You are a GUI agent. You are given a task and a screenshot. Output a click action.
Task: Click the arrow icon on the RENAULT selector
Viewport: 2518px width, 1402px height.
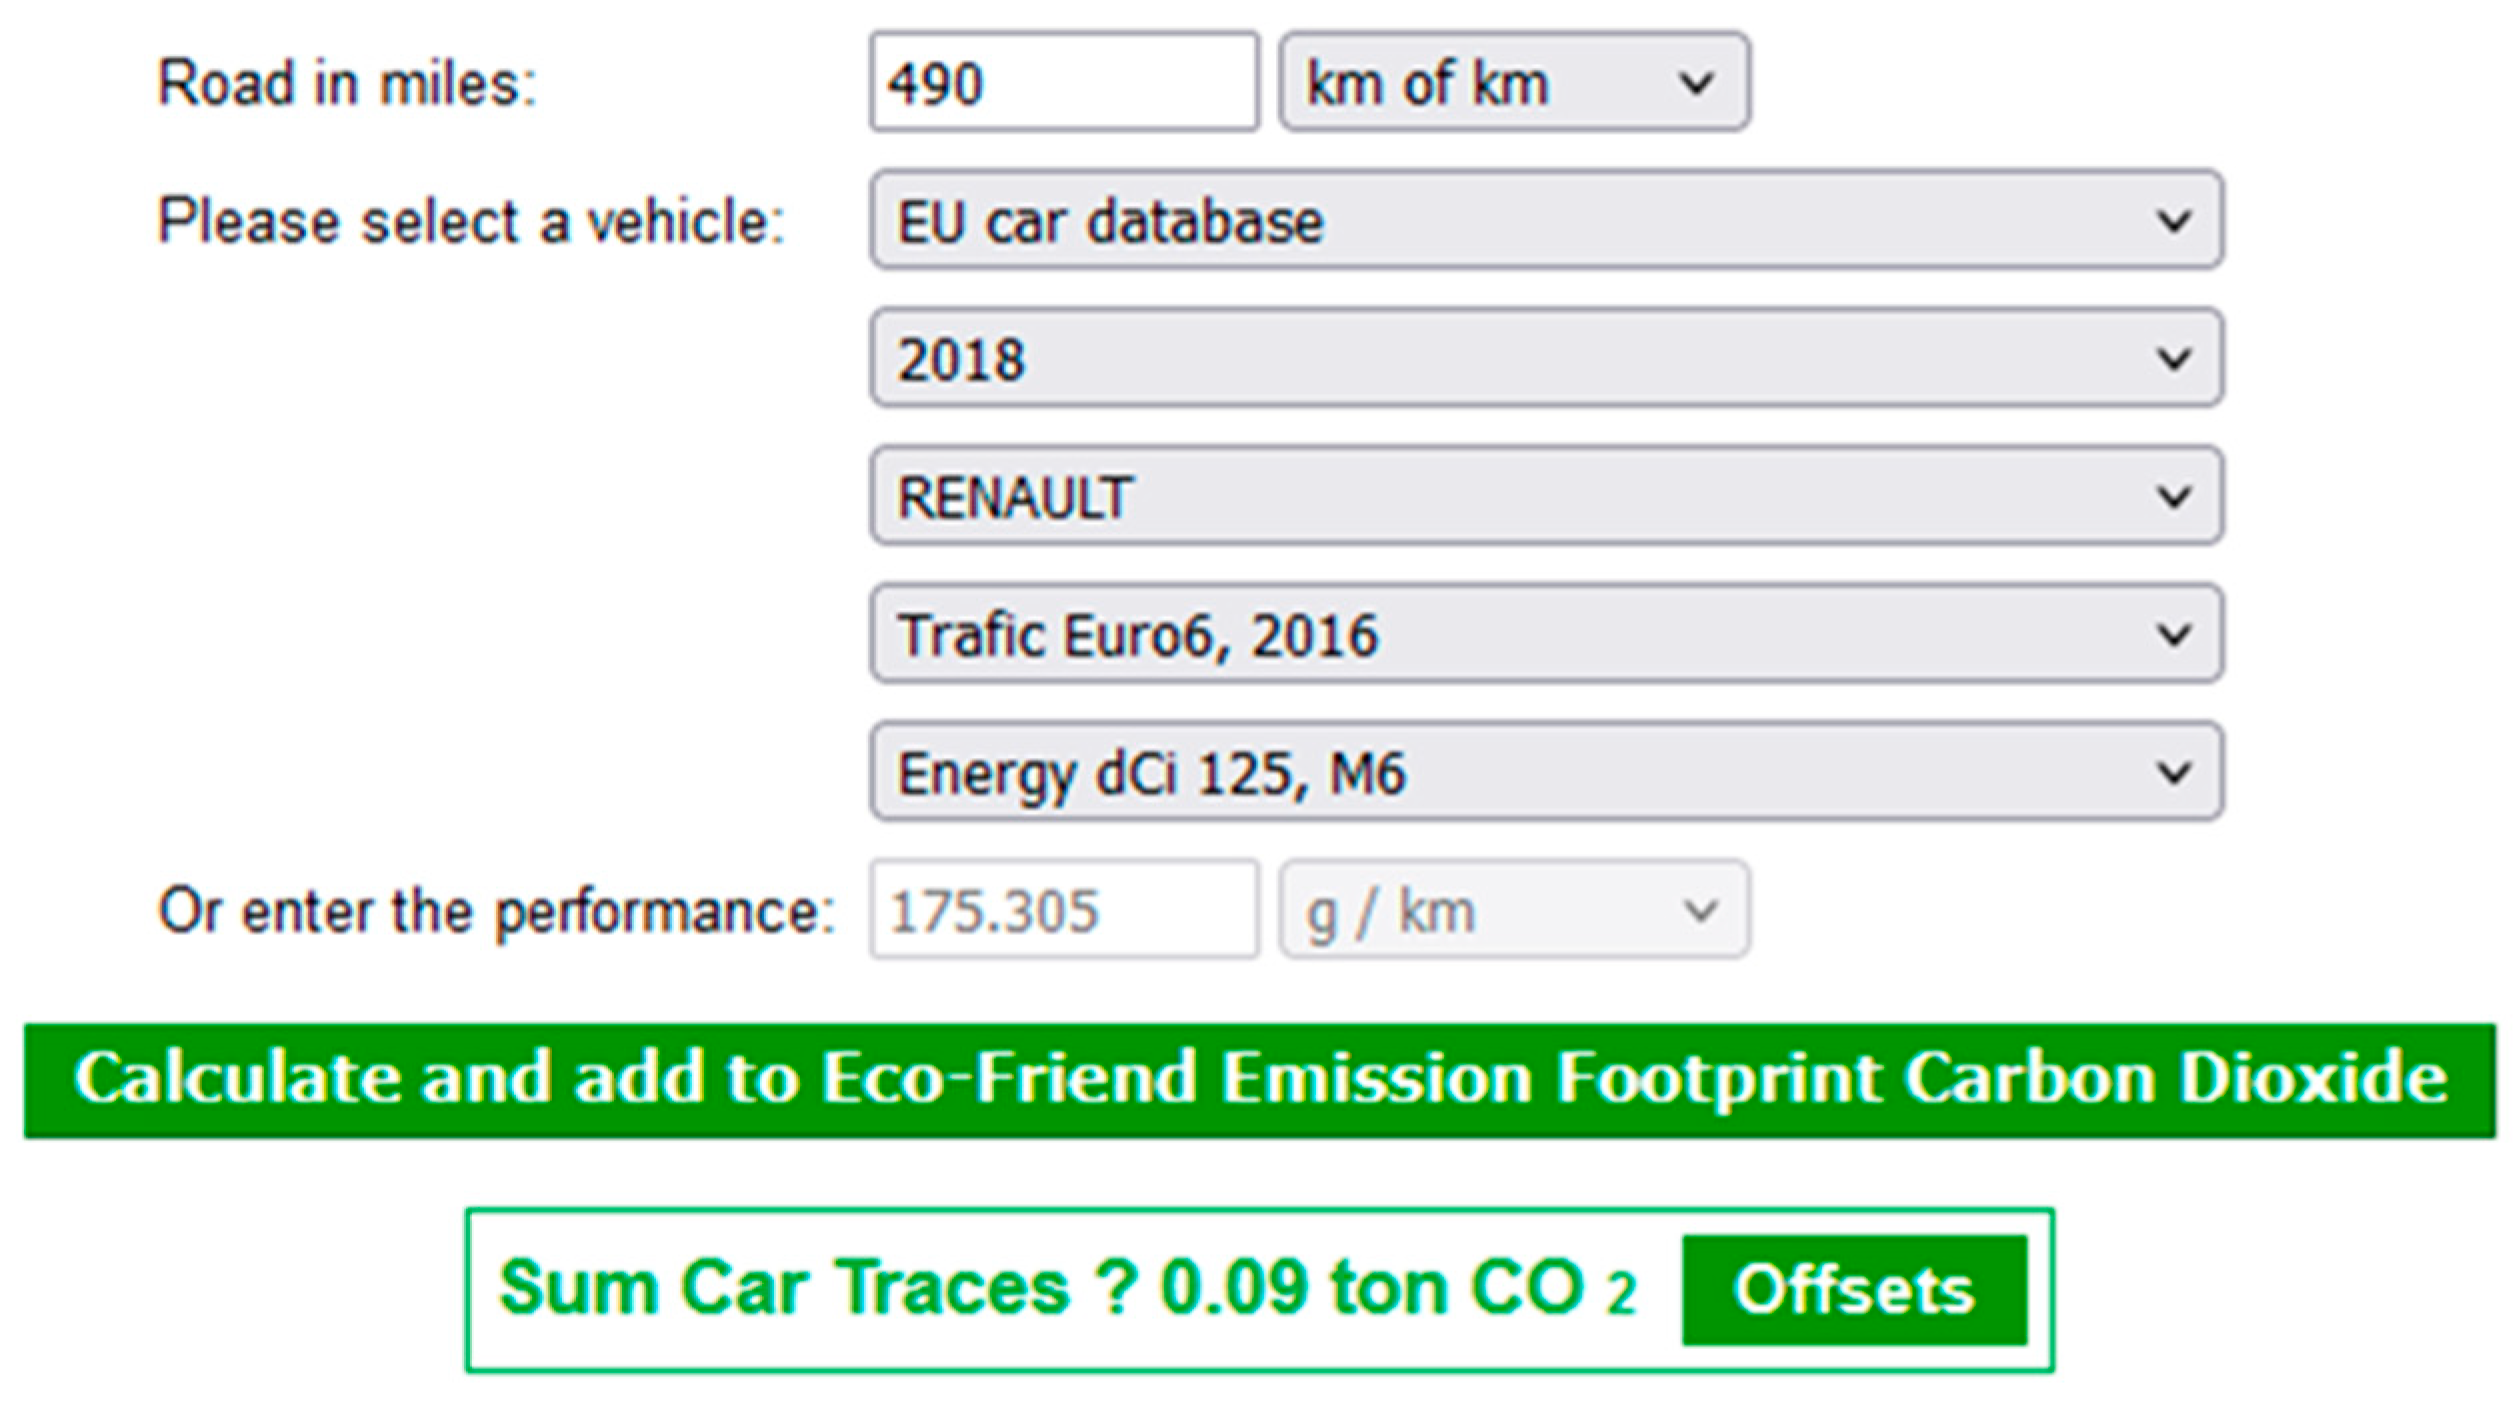tap(2173, 497)
